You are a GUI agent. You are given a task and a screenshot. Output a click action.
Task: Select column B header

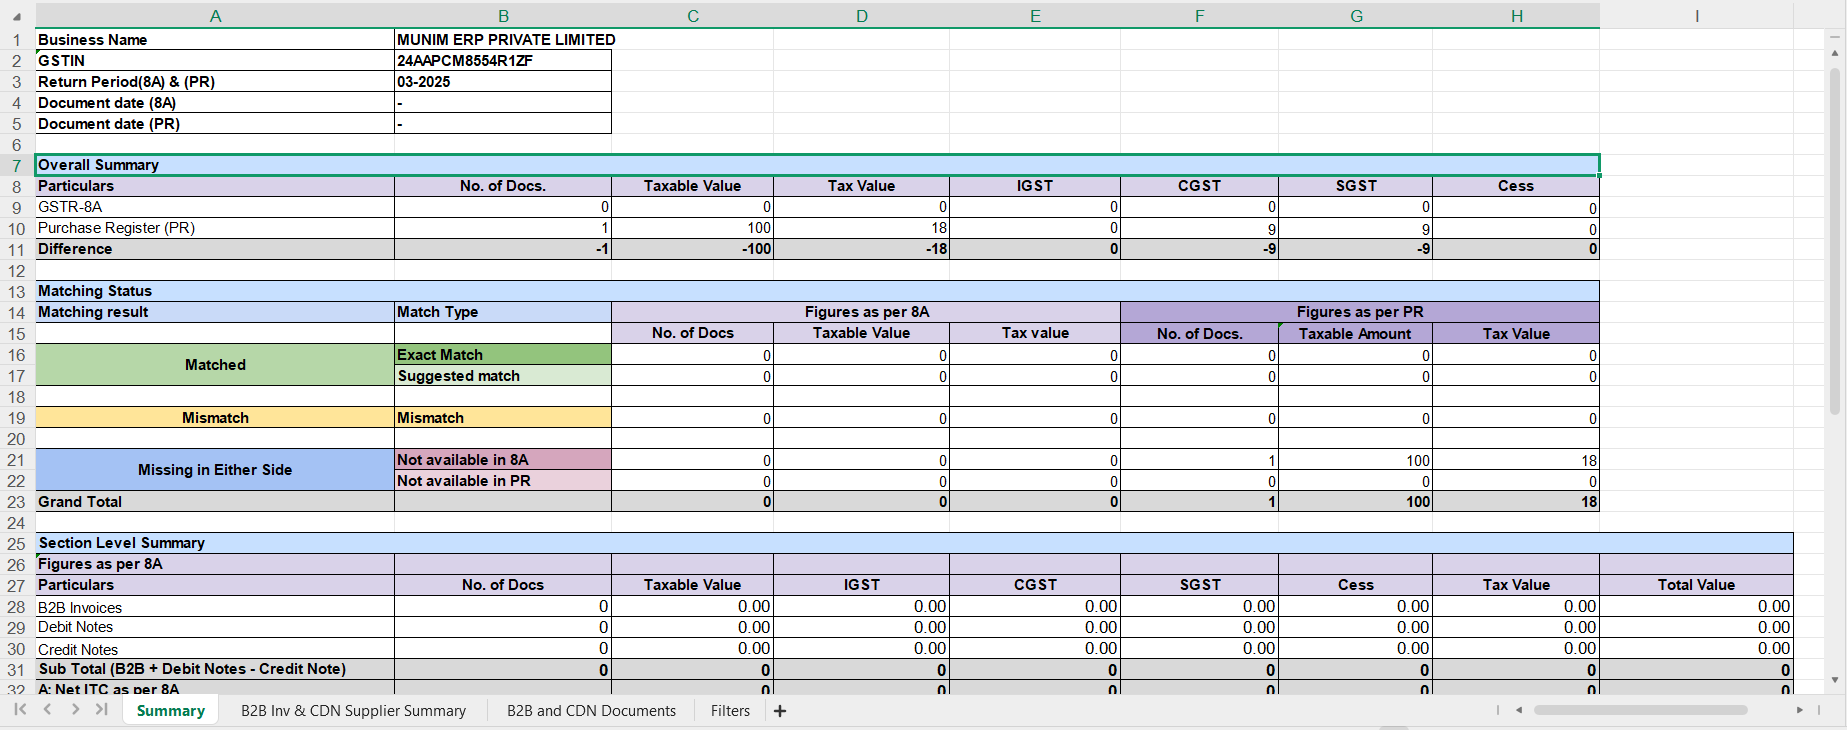503,16
